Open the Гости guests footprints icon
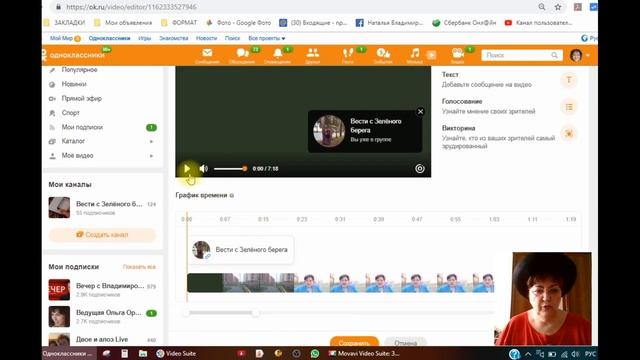Image resolution: width=640 pixels, height=360 pixels. click(348, 56)
